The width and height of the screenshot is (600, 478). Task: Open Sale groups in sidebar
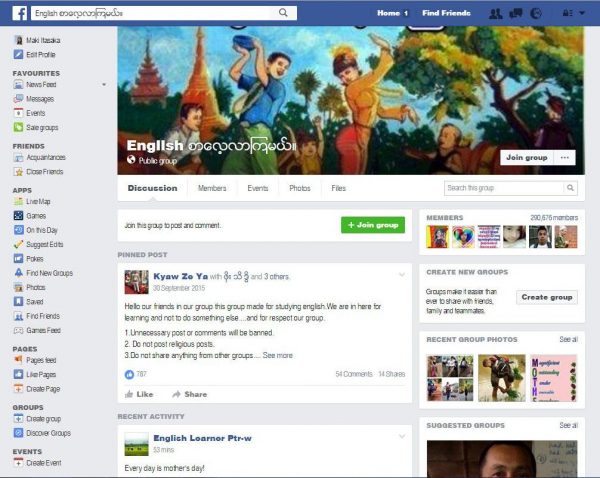click(36, 127)
